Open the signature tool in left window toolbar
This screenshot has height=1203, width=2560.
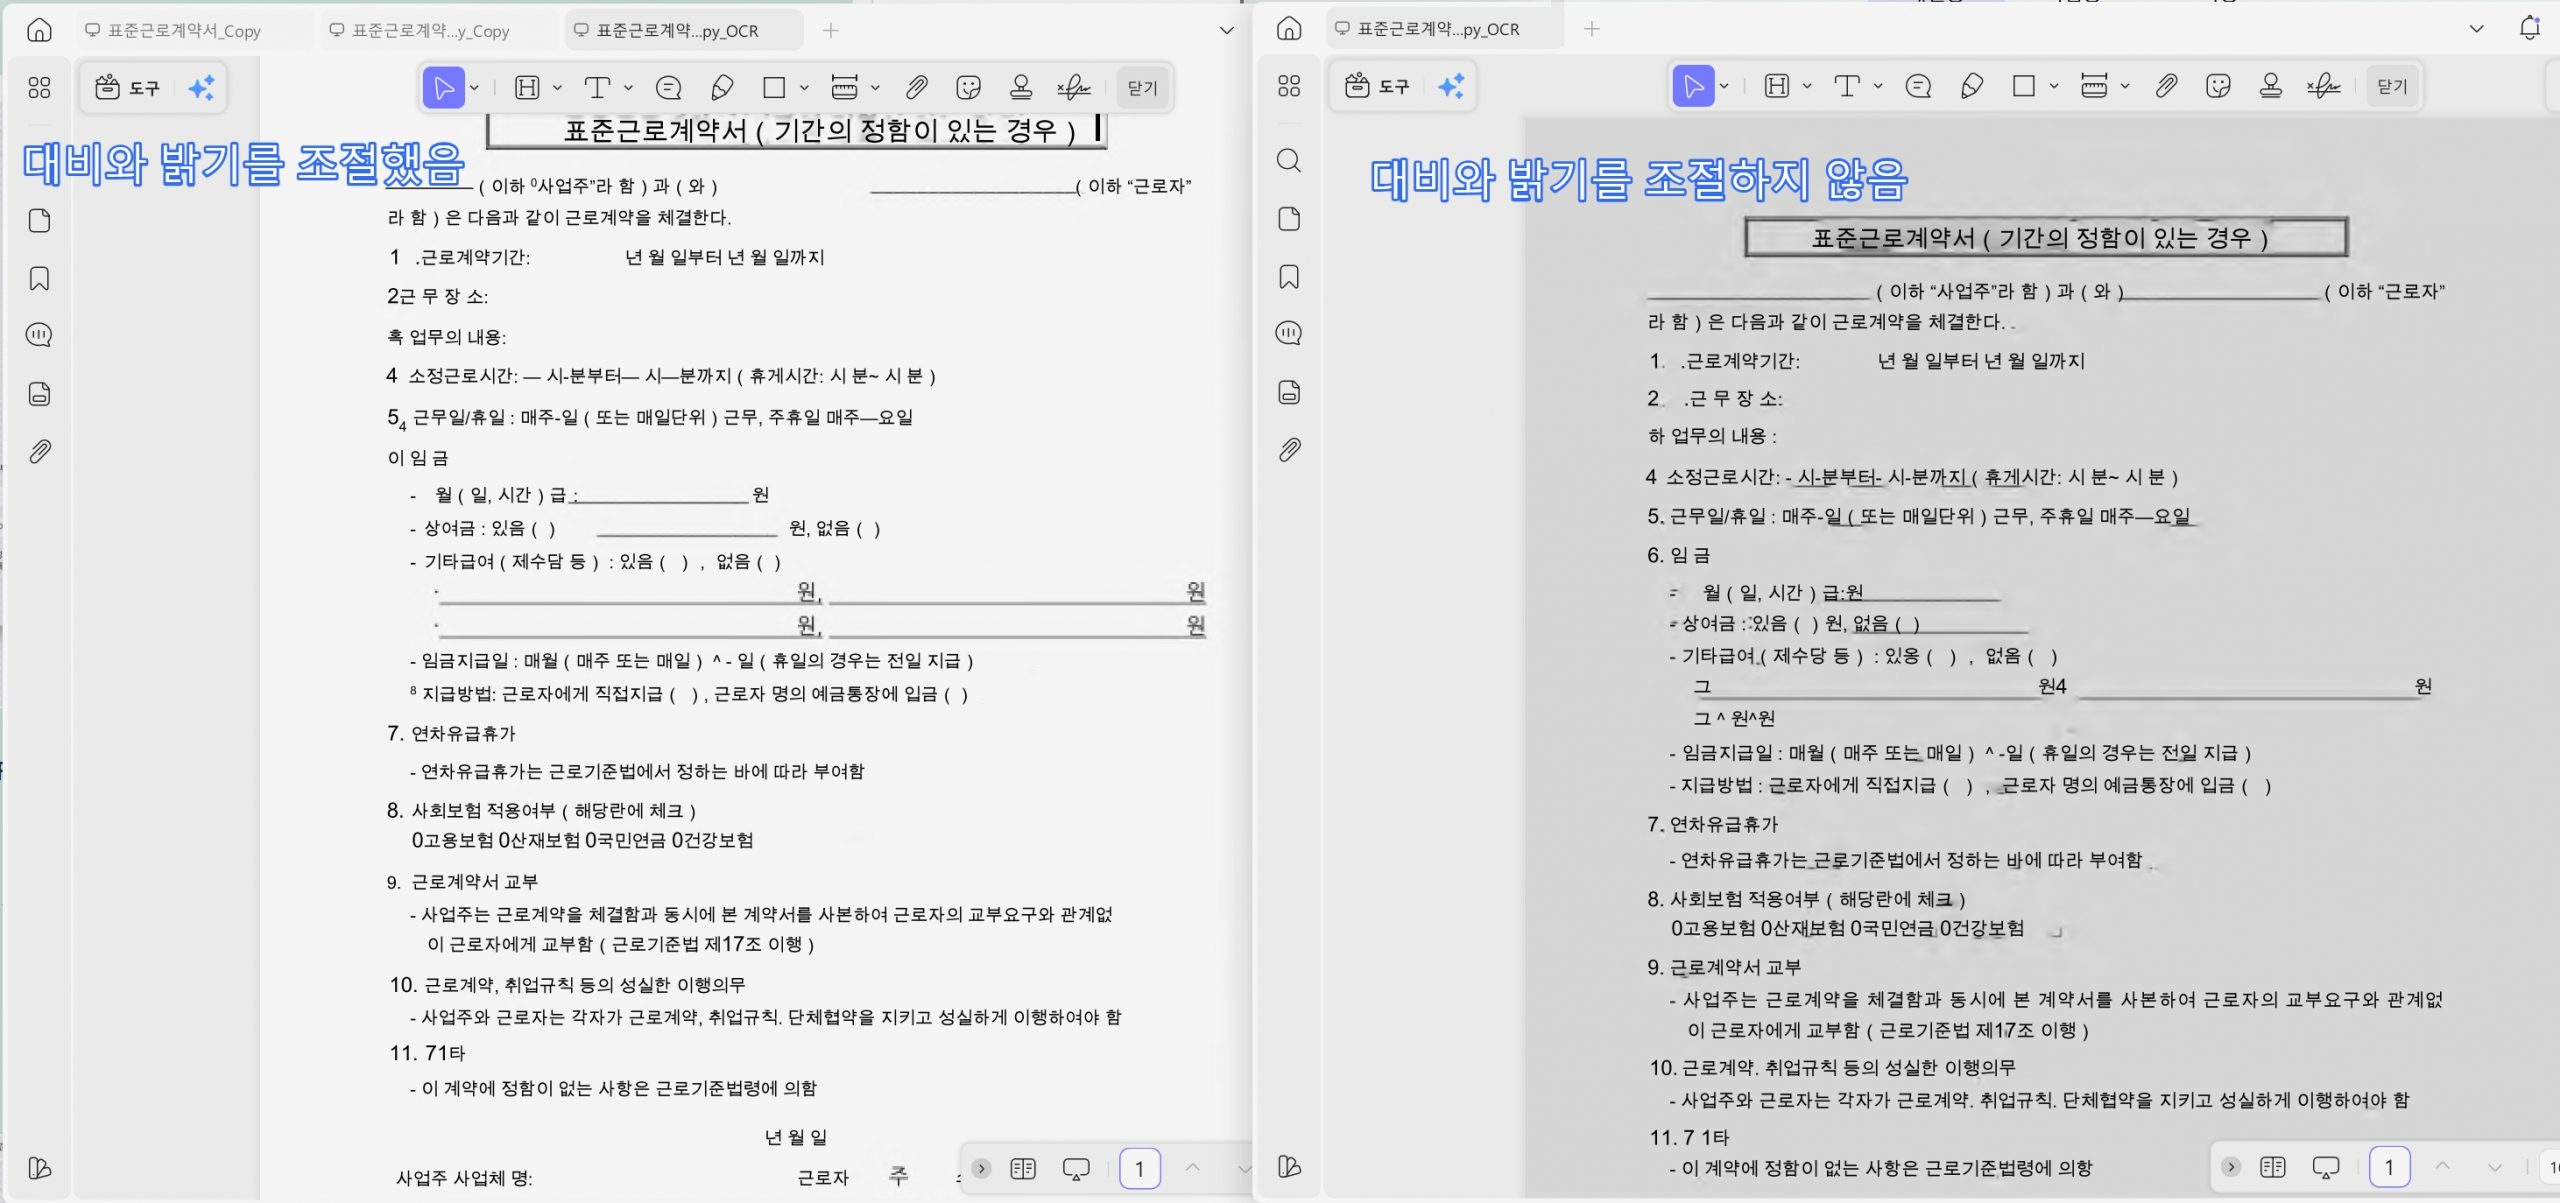coord(1074,88)
